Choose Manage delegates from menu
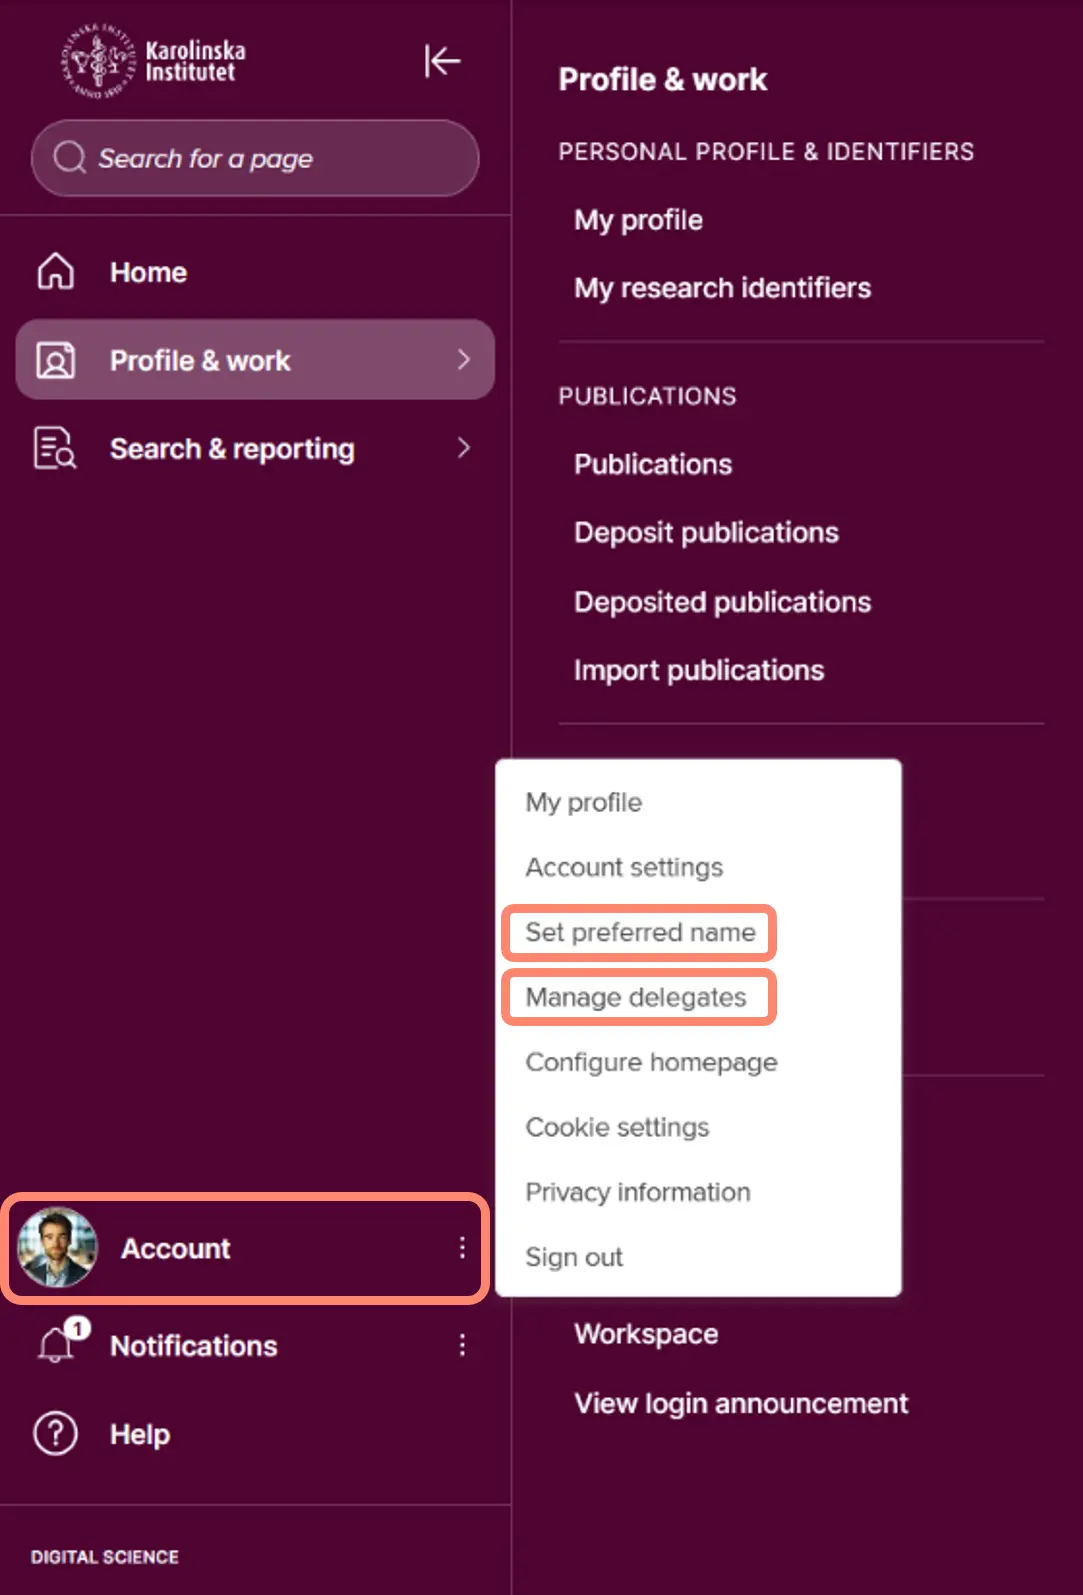Image resolution: width=1083 pixels, height=1595 pixels. coord(636,996)
